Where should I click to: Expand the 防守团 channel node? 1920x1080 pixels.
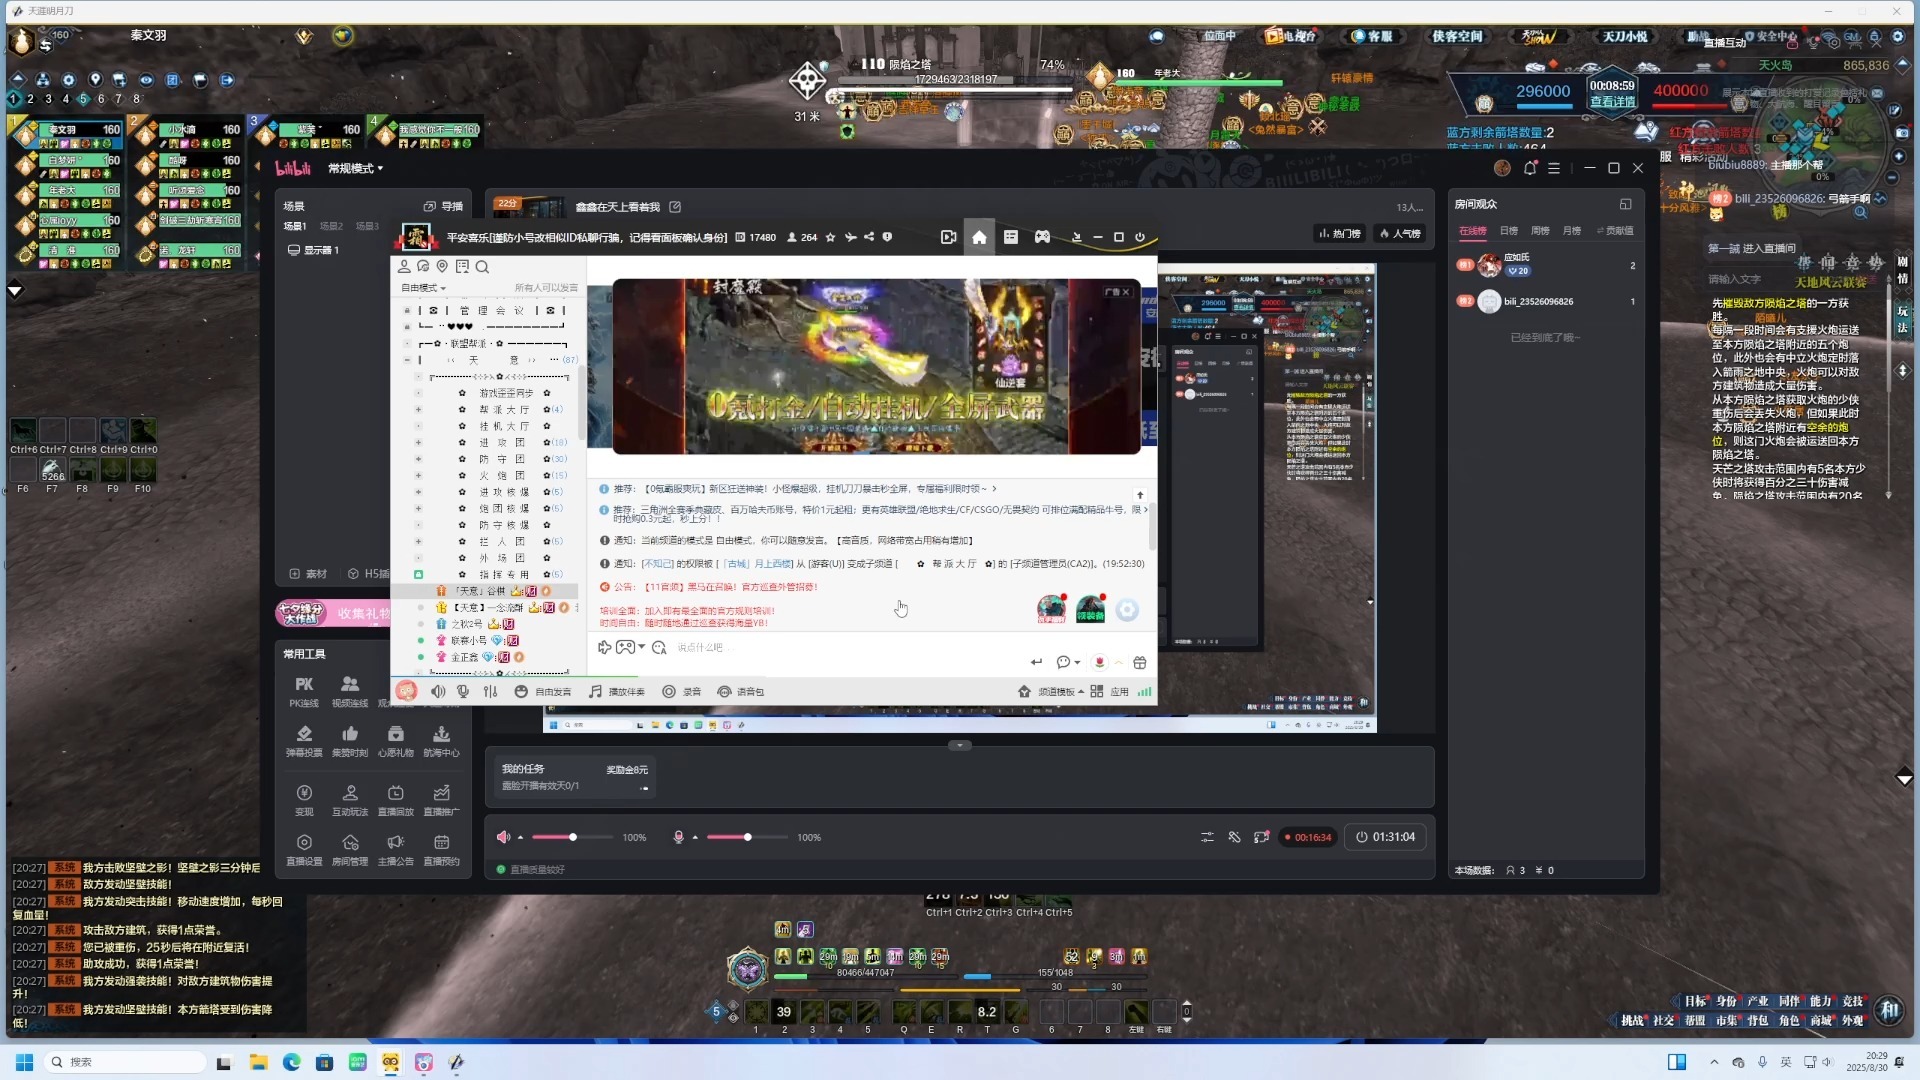[x=418, y=458]
